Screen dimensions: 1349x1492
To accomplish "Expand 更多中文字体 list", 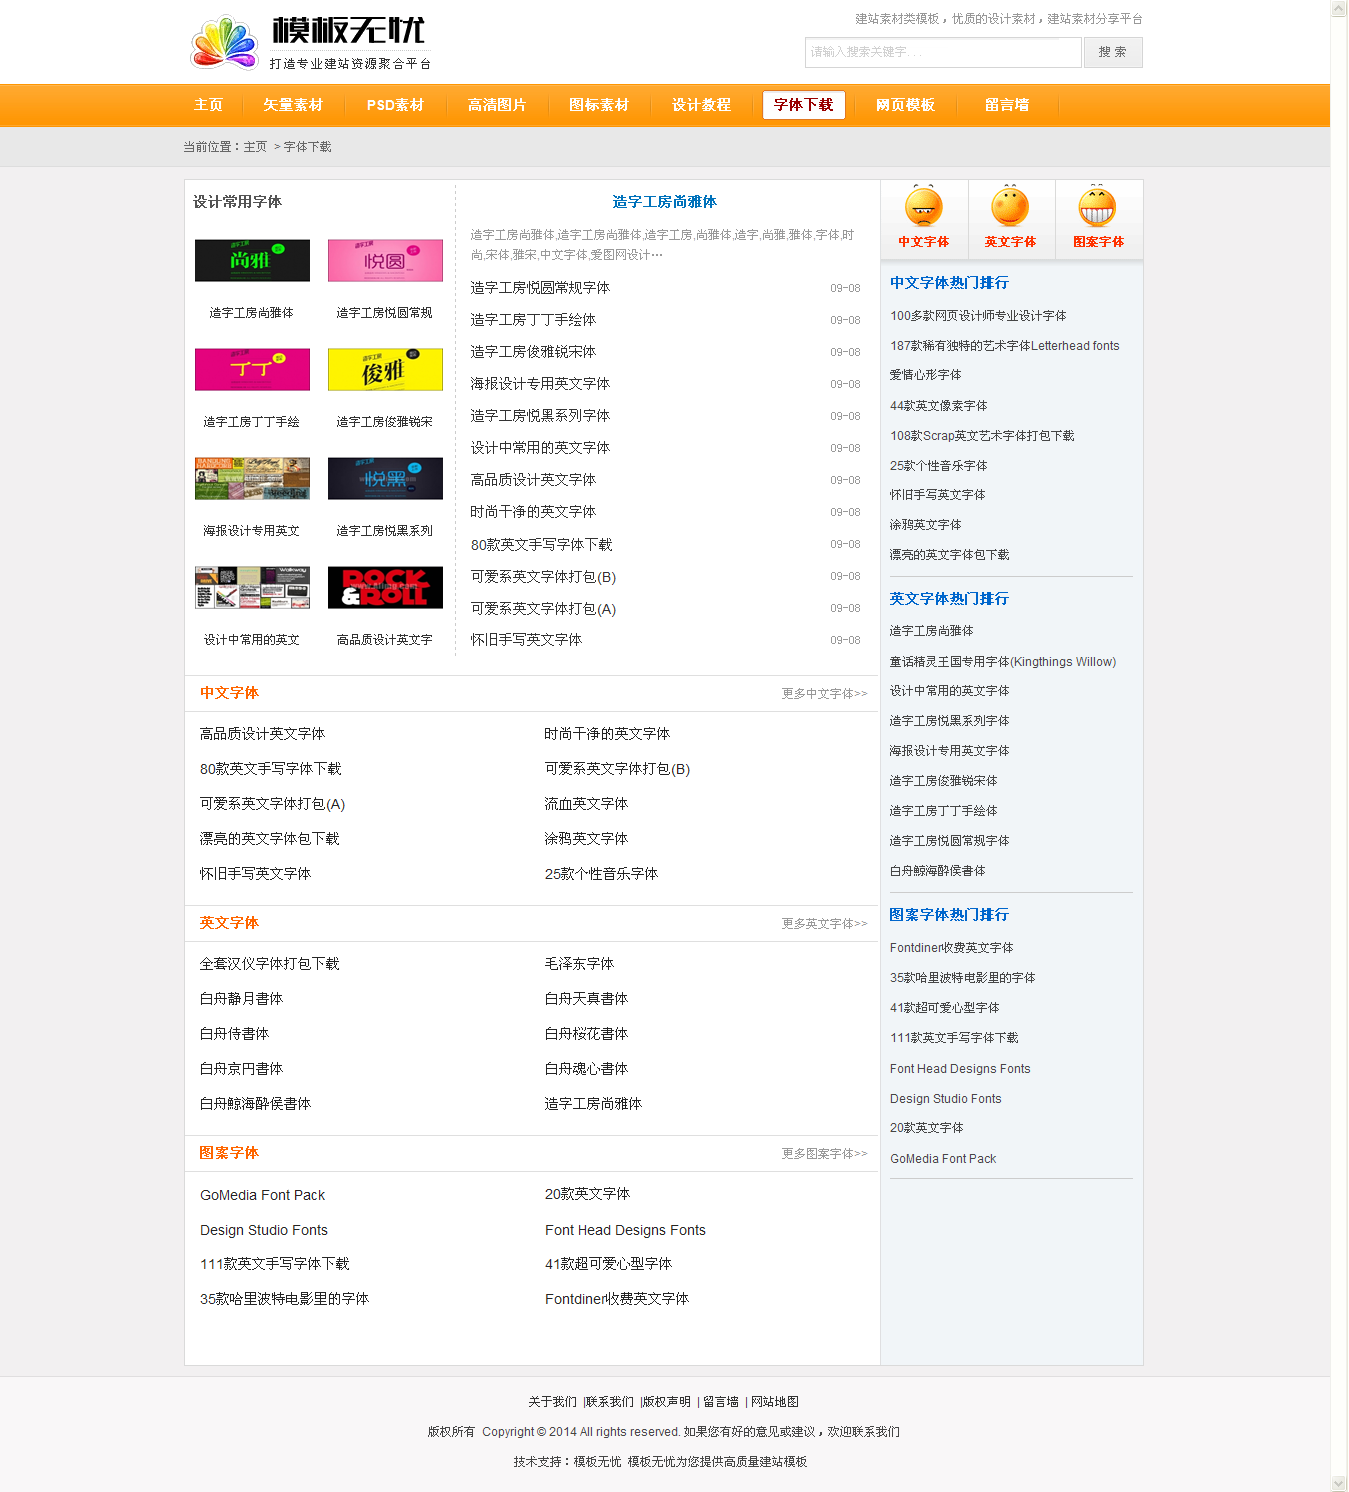I will (824, 693).
